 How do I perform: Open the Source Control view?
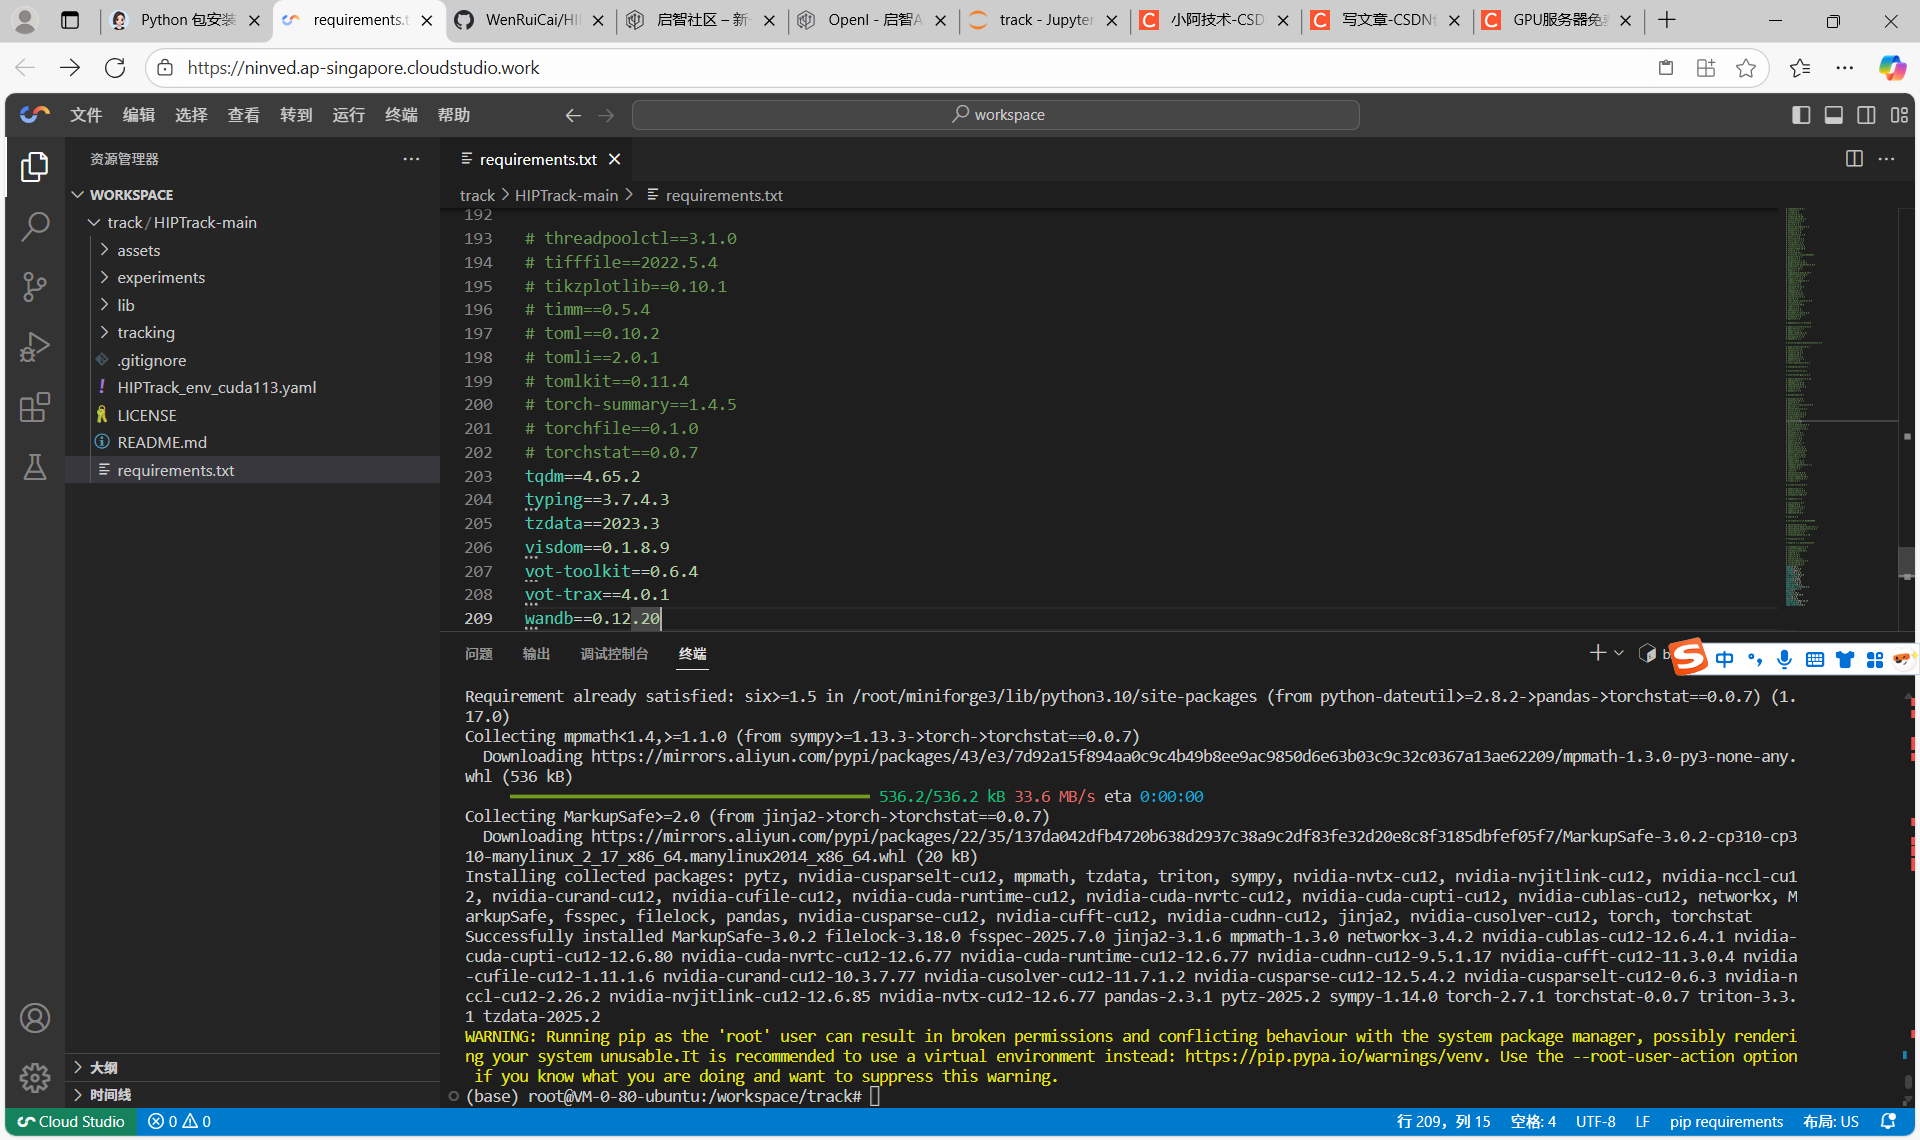[35, 287]
